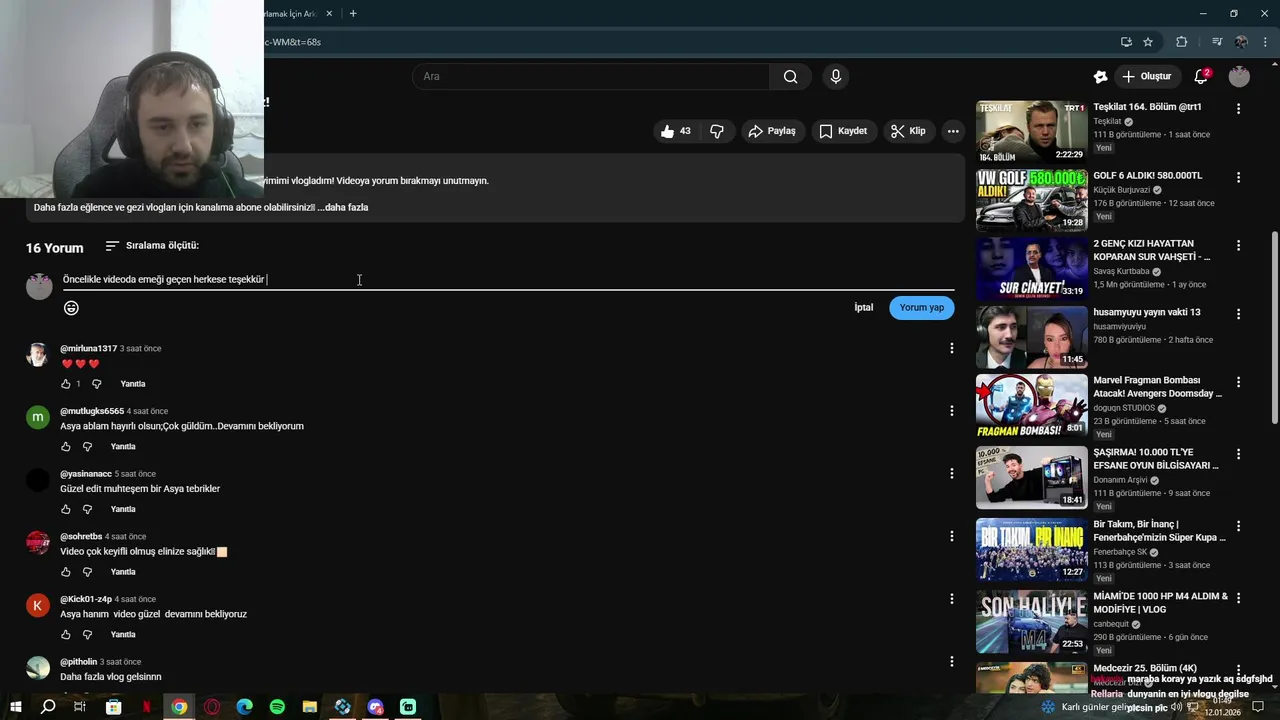The width and height of the screenshot is (1280, 720).
Task: Reply to @Kick01-z4p's comment
Action: (x=123, y=635)
